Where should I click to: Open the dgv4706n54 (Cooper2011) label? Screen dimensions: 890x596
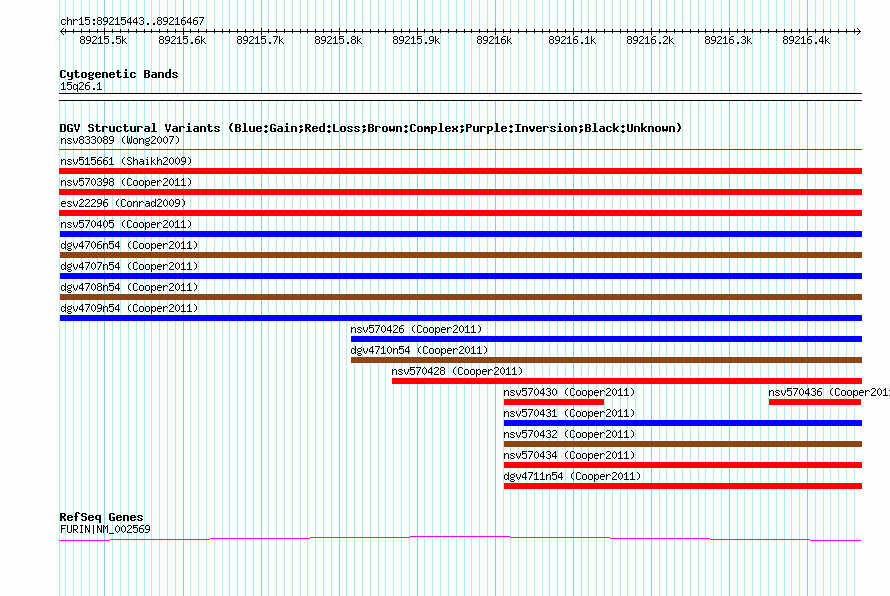click(x=129, y=245)
